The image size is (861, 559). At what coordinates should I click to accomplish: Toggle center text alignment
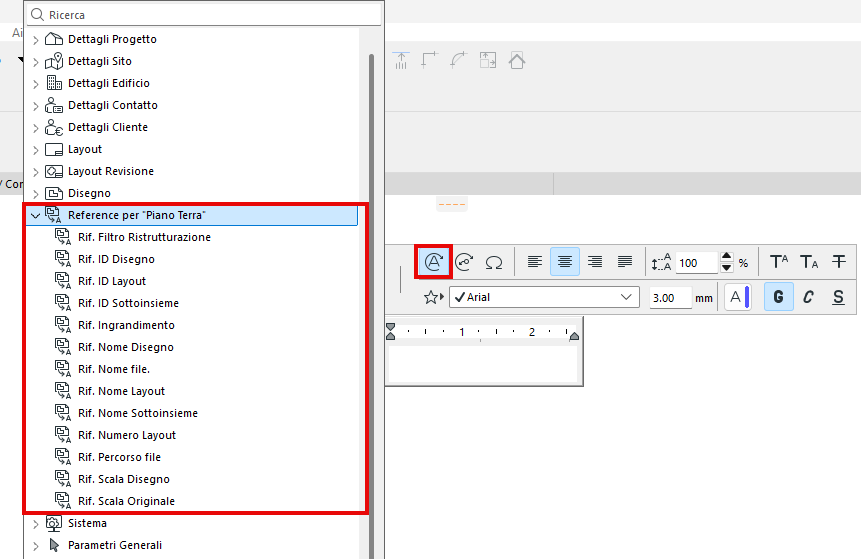564,262
